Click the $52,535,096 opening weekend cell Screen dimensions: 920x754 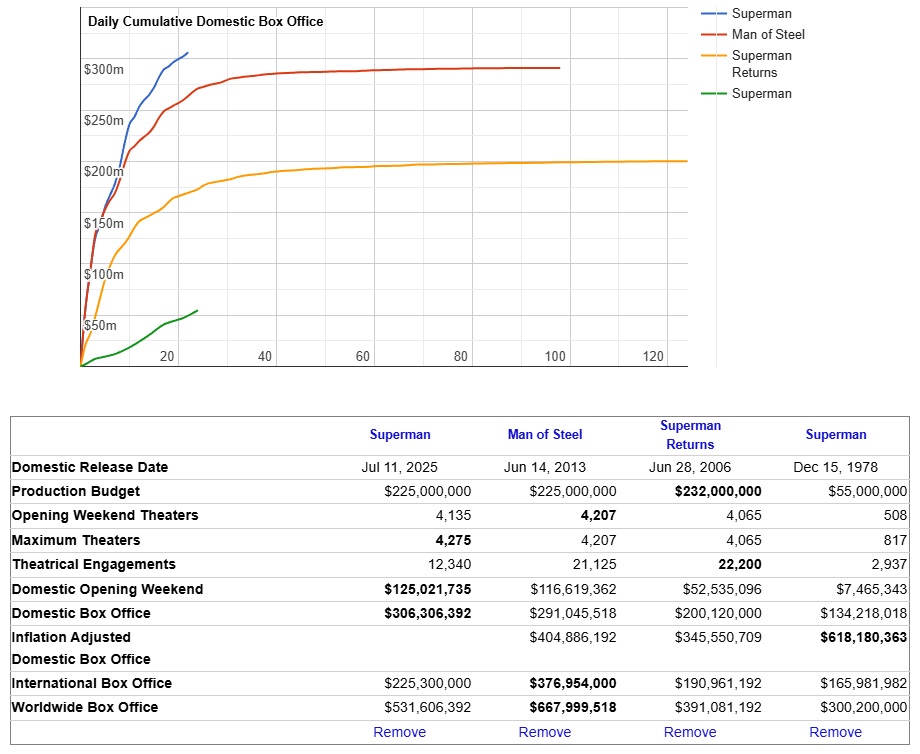point(722,590)
